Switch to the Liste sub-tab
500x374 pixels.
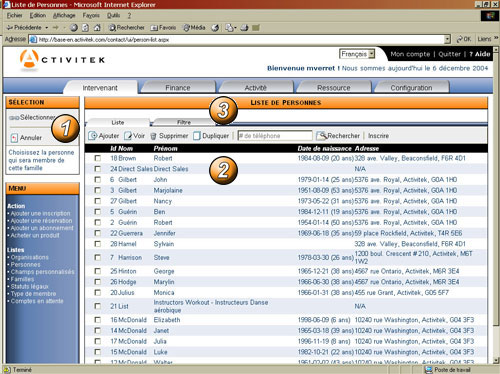click(x=118, y=122)
